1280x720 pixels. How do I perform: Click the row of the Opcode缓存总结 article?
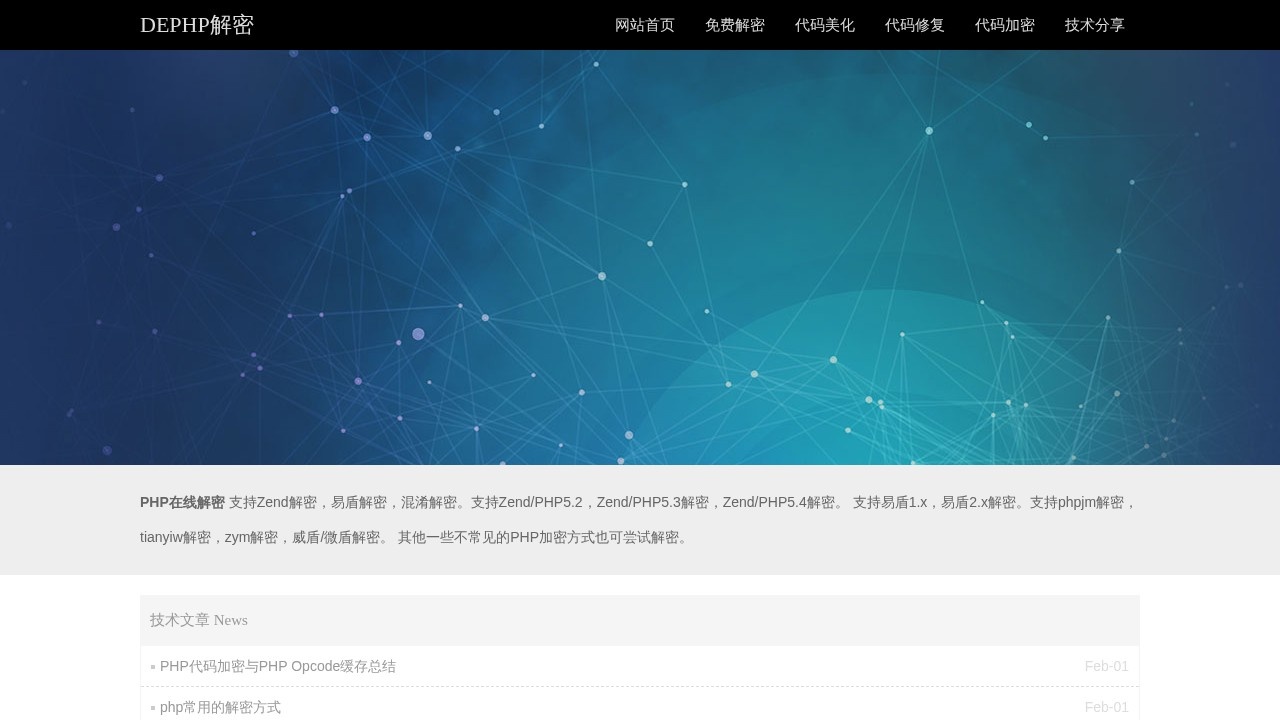[640, 666]
